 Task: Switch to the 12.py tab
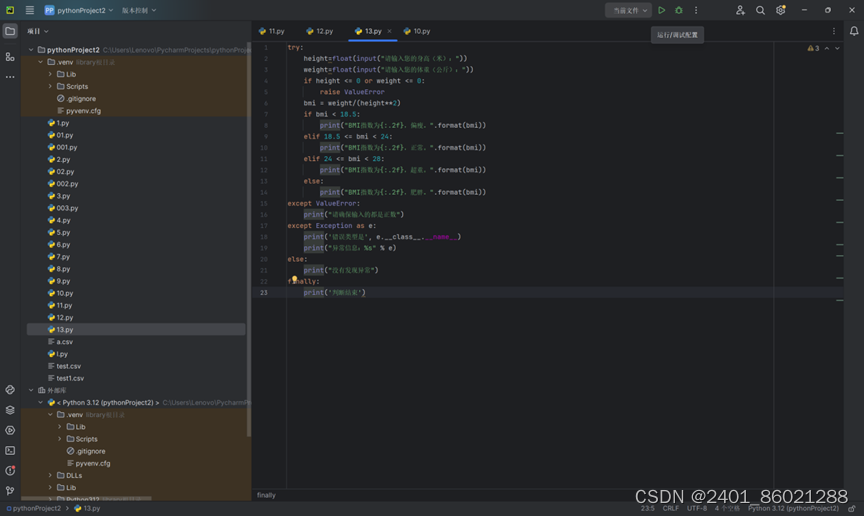(x=320, y=31)
